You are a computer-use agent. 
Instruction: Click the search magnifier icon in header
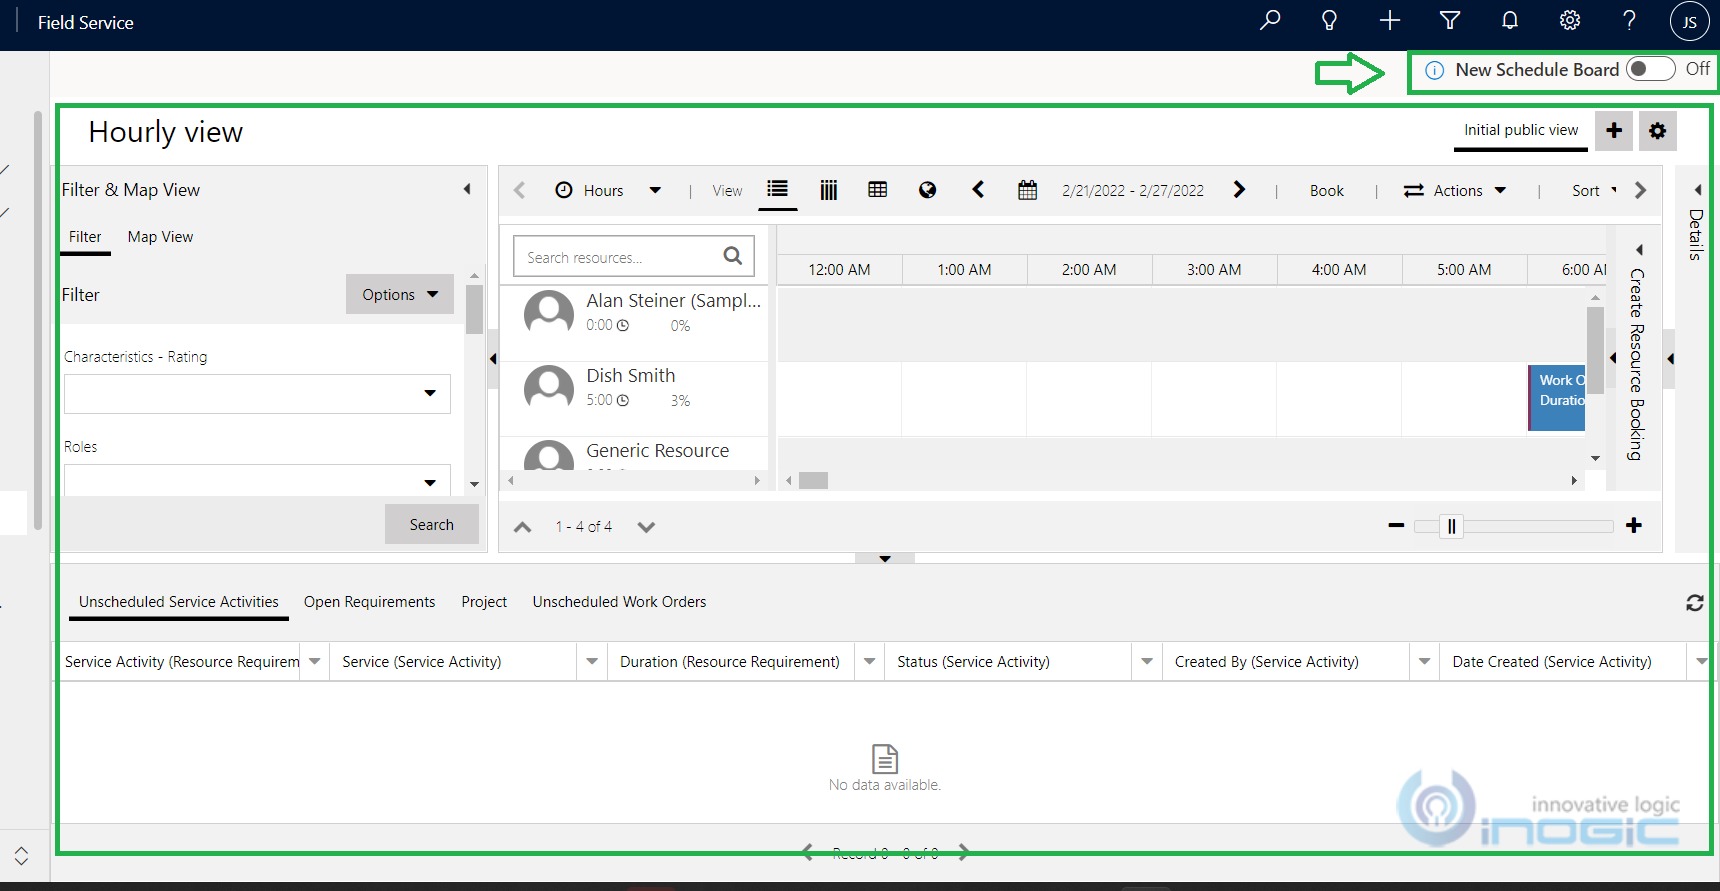[x=1270, y=21]
